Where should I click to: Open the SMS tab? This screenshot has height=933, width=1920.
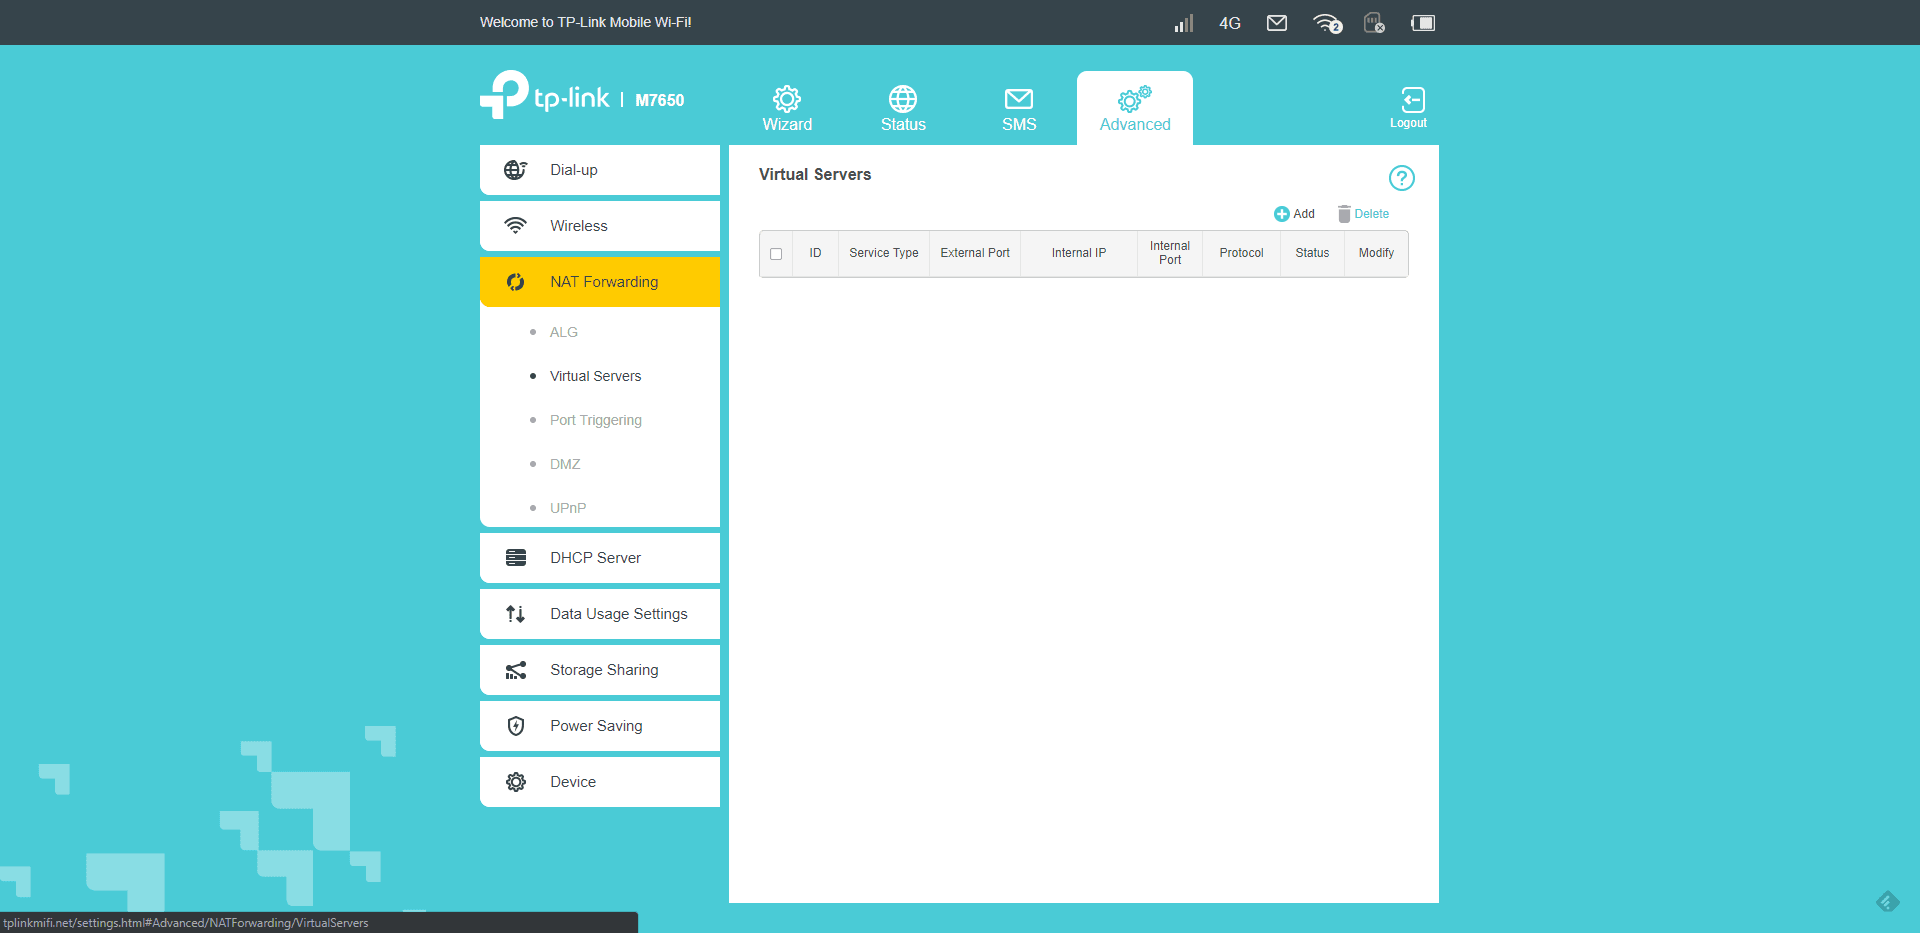coord(1019,108)
